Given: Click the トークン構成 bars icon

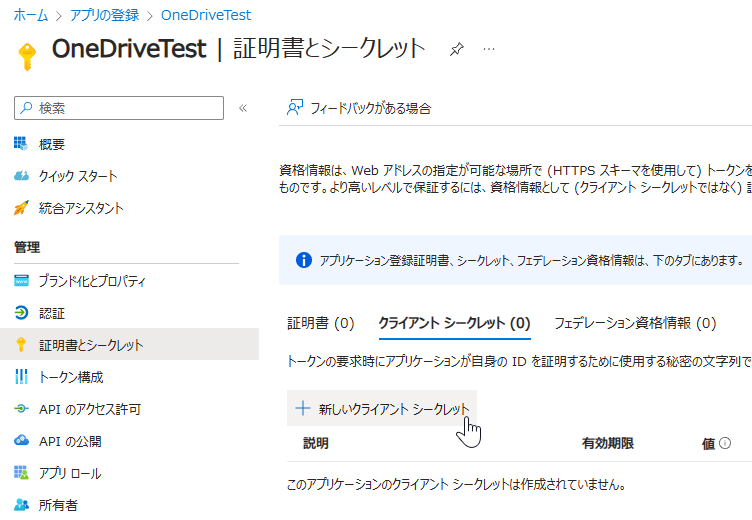Looking at the screenshot, I should pos(21,377).
